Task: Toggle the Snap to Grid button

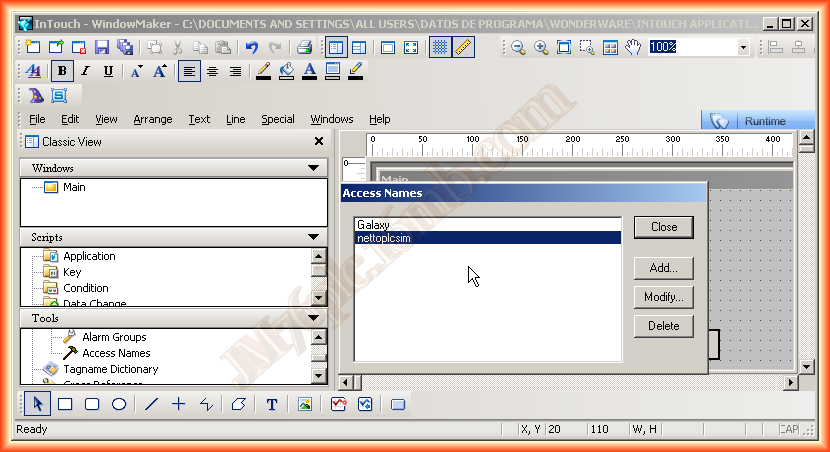Action: (440, 47)
